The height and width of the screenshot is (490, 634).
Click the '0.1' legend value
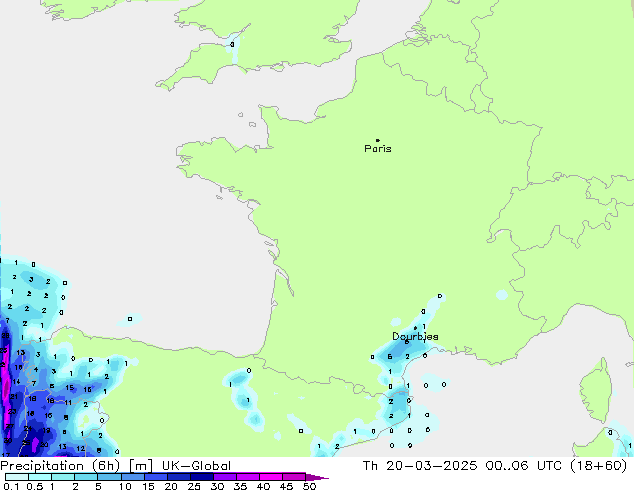pos(12,486)
